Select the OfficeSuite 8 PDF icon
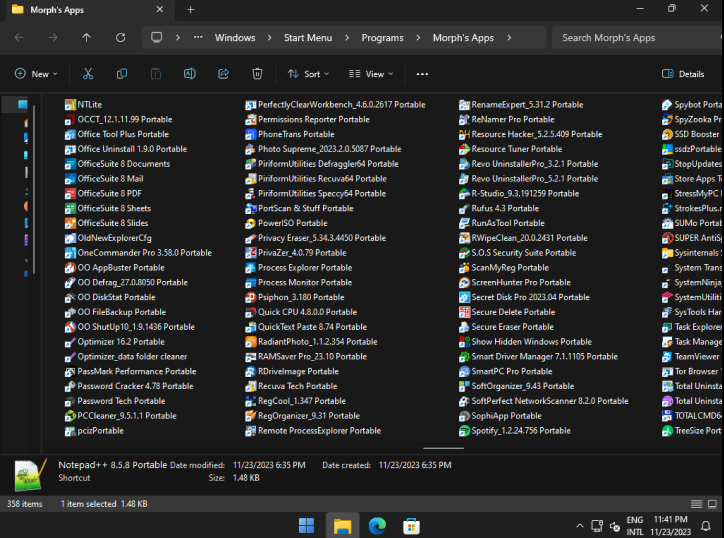This screenshot has height=538, width=724. 70,194
